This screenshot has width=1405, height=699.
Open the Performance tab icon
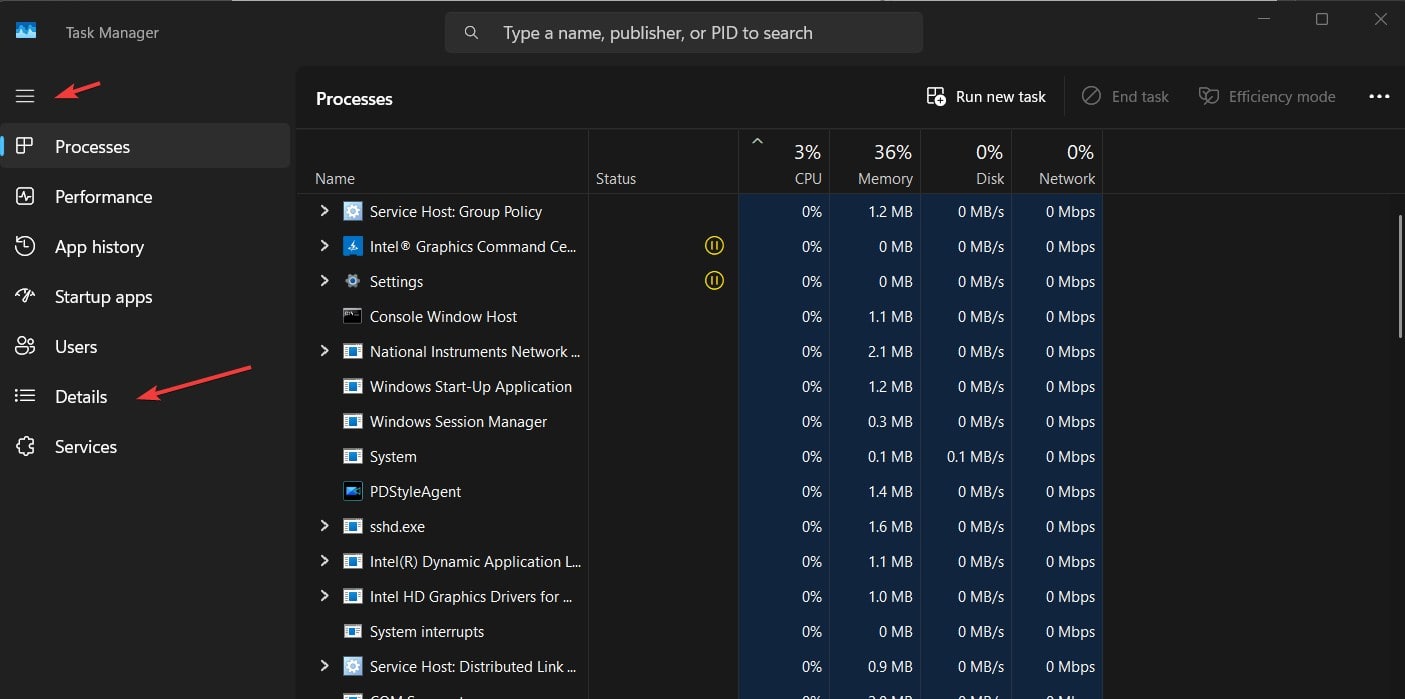click(25, 196)
